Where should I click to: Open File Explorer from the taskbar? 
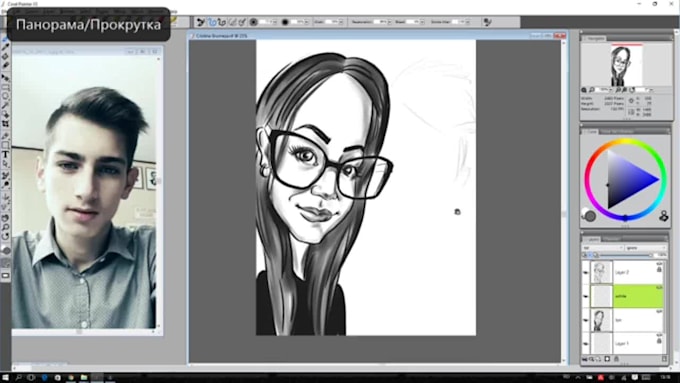click(x=83, y=378)
